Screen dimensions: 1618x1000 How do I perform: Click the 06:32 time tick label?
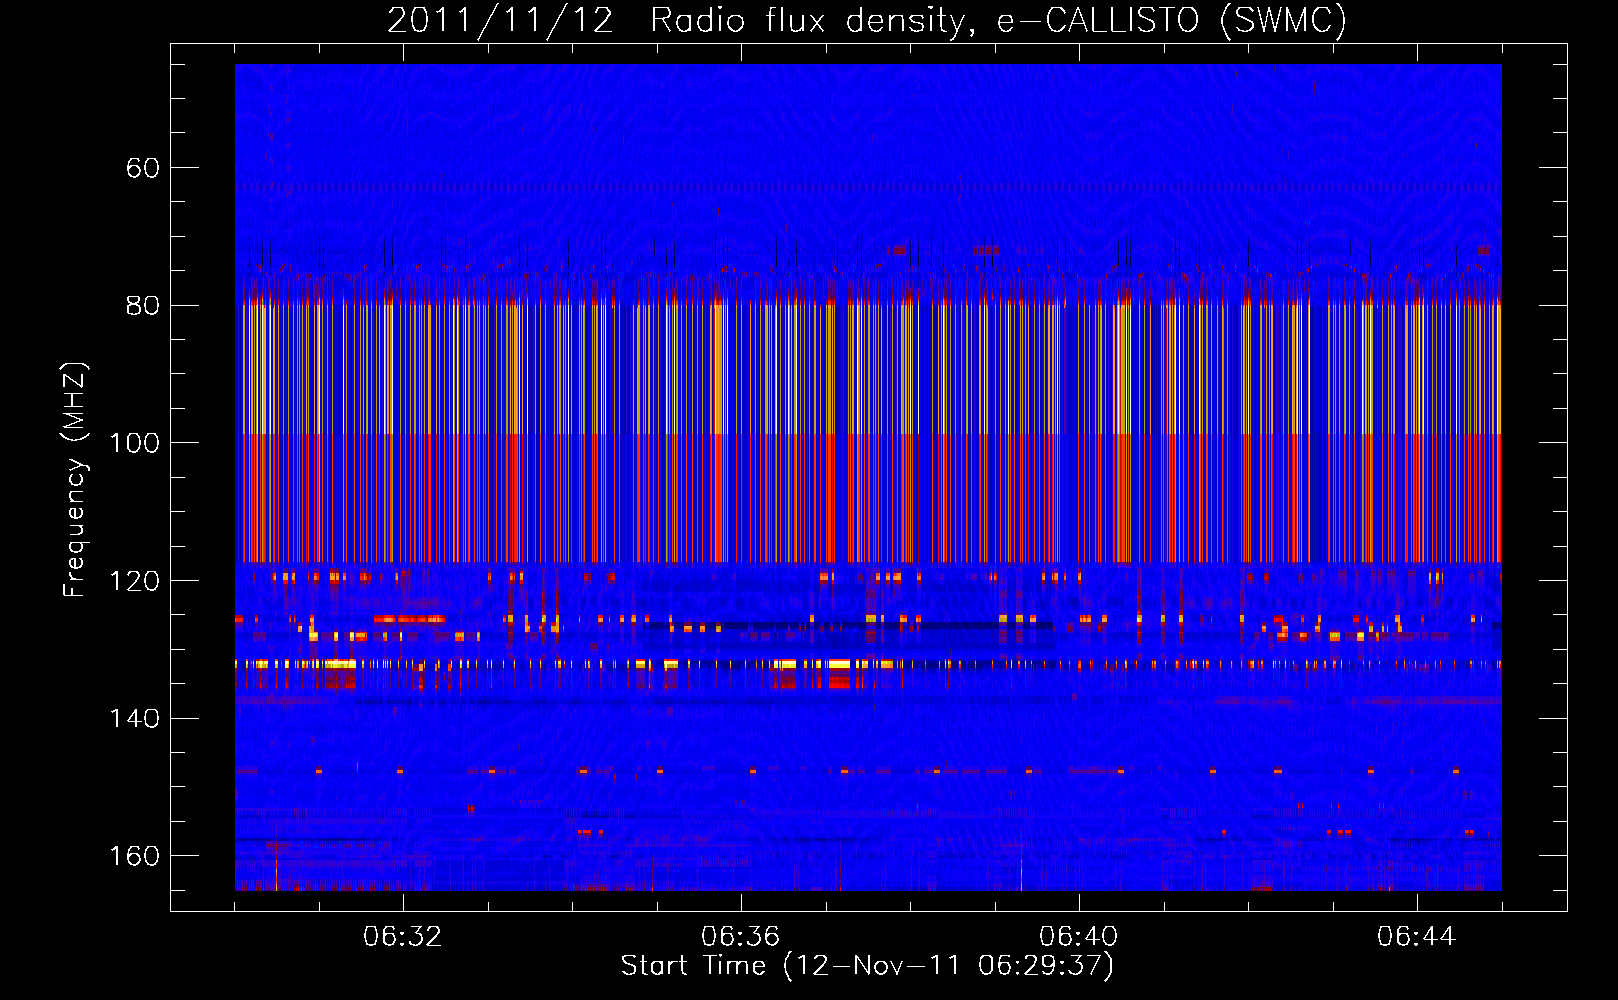pyautogui.click(x=402, y=937)
